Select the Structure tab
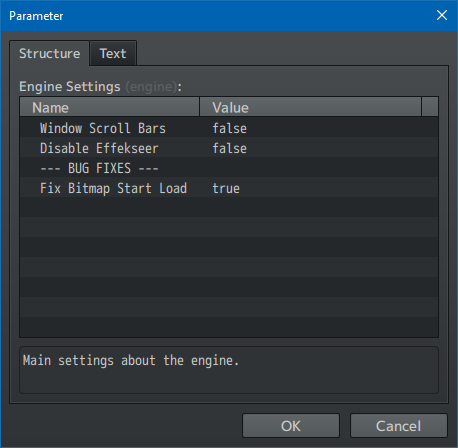 click(x=49, y=53)
